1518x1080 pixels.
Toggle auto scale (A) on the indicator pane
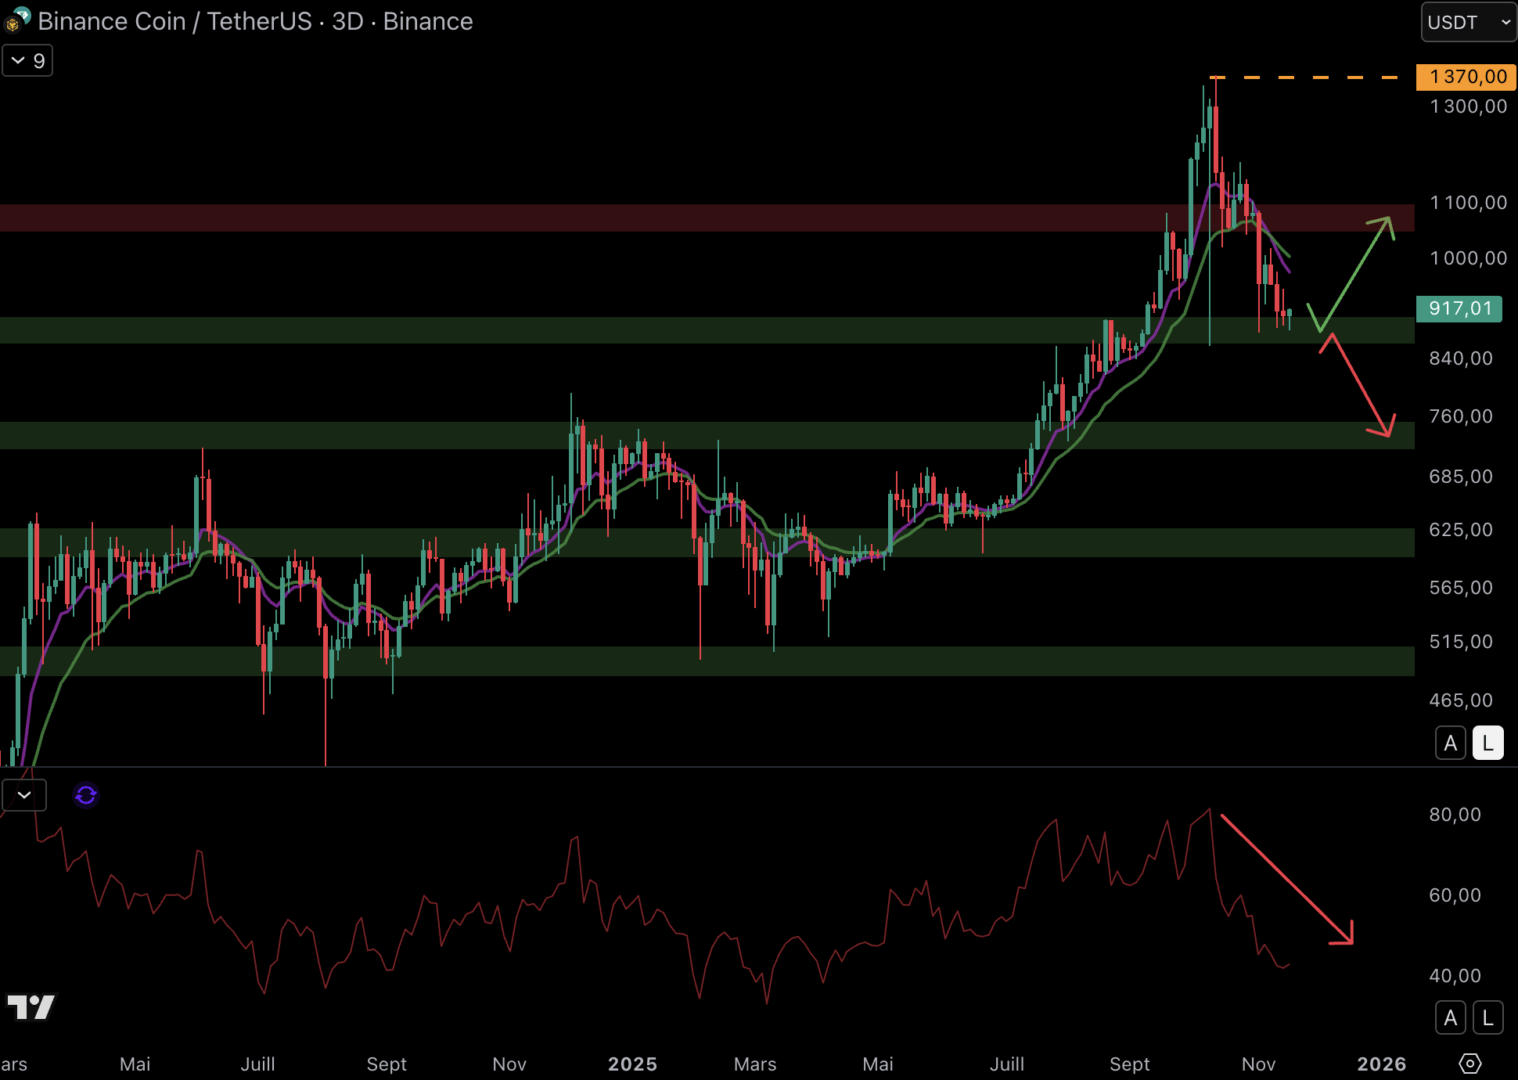tap(1450, 1018)
